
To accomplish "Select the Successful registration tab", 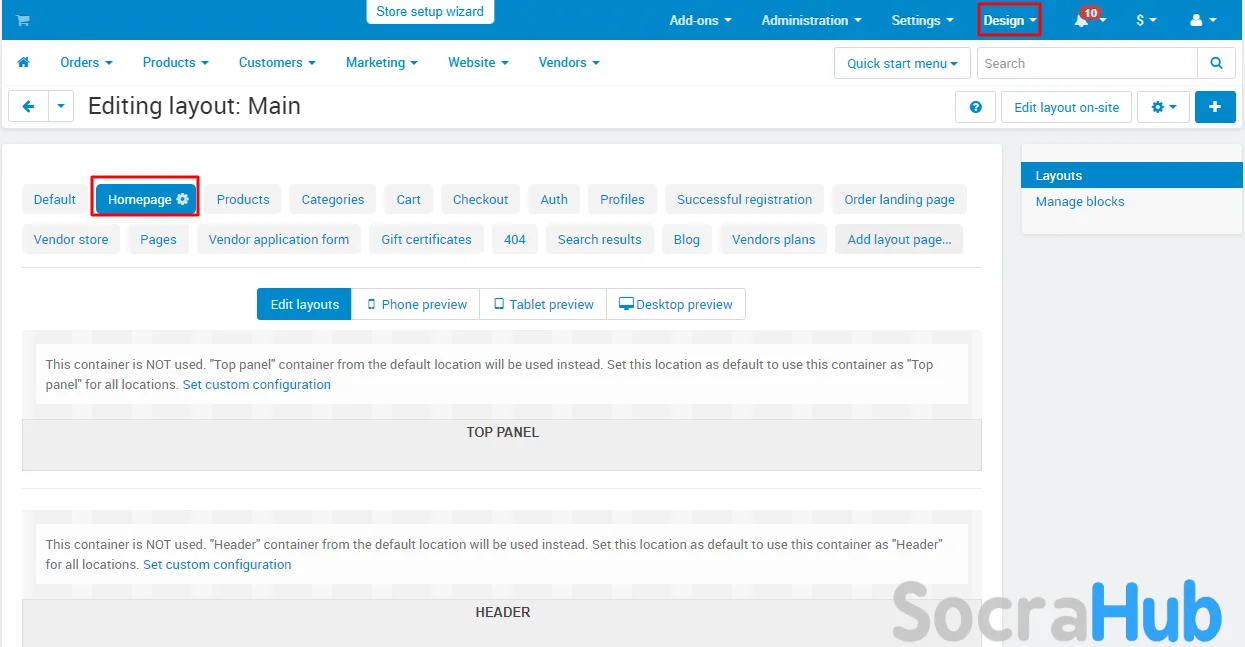I will tap(744, 199).
